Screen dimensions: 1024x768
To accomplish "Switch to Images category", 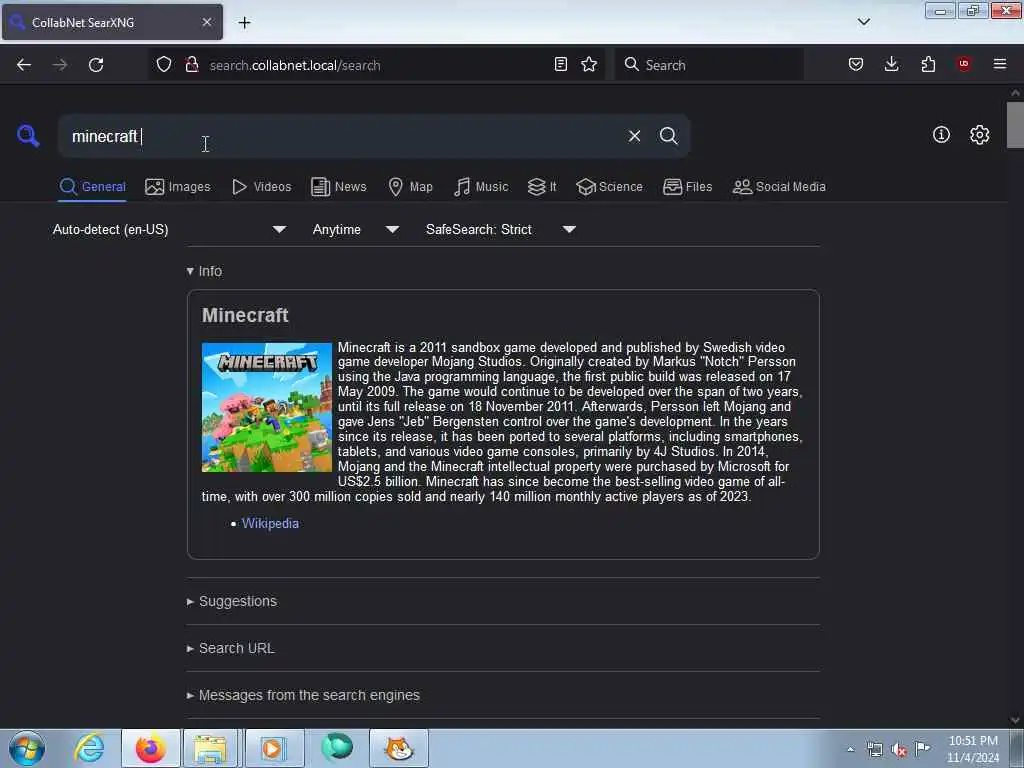I will [178, 187].
